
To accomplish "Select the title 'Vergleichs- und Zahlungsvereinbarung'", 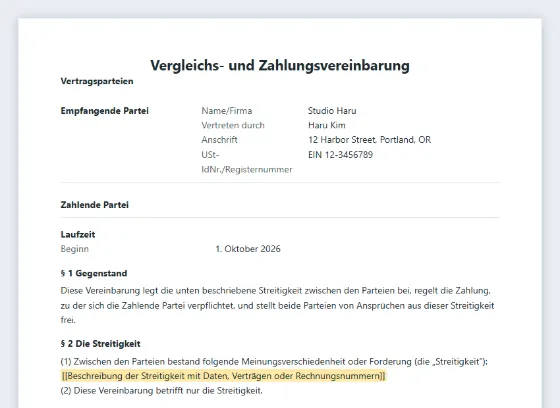I will pos(280,66).
